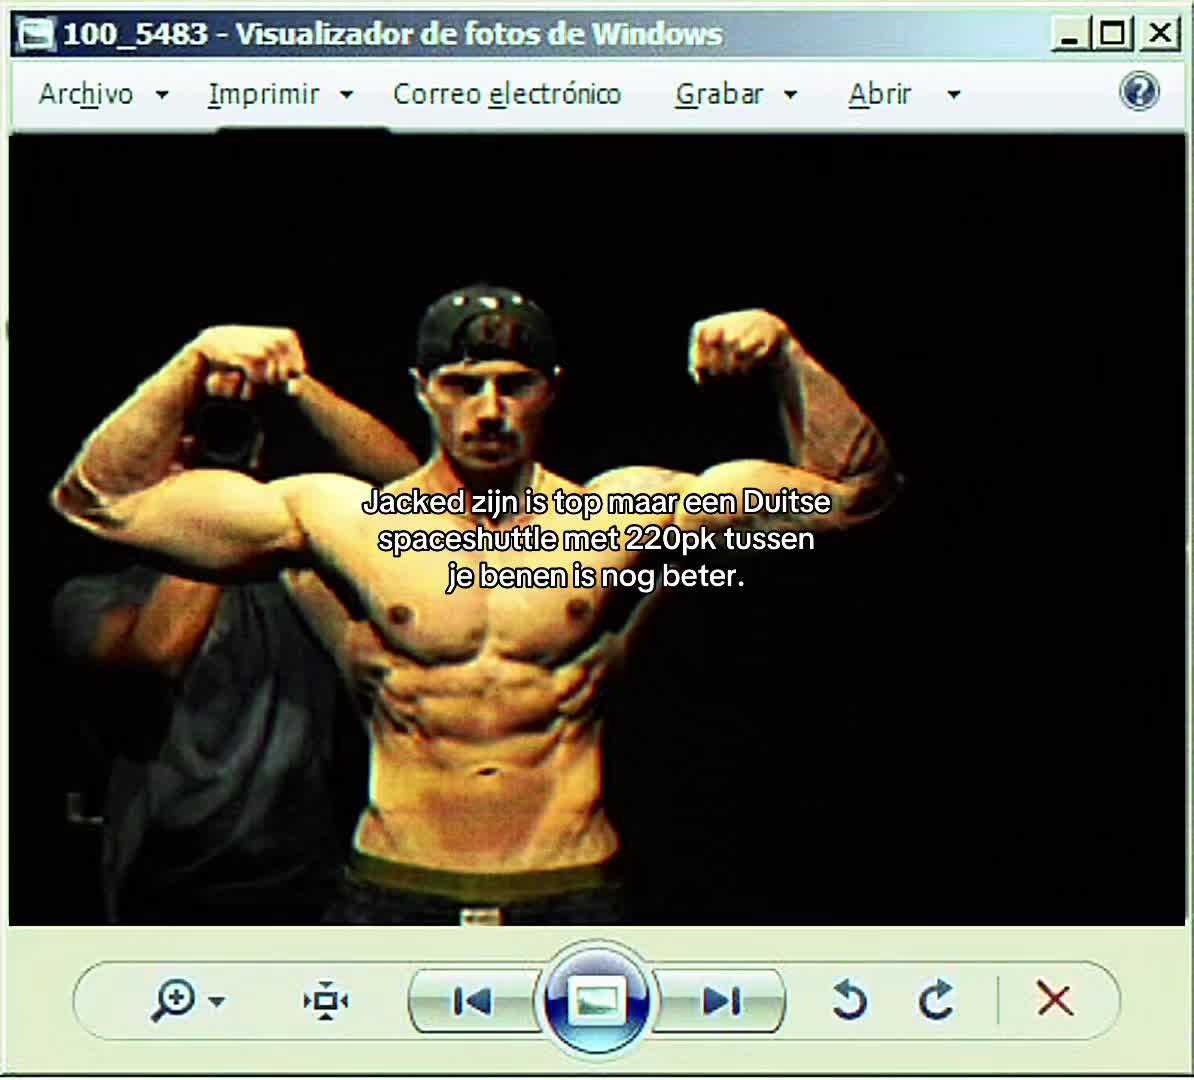1194x1080 pixels.
Task: Delete the current photo
Action: [1055, 999]
